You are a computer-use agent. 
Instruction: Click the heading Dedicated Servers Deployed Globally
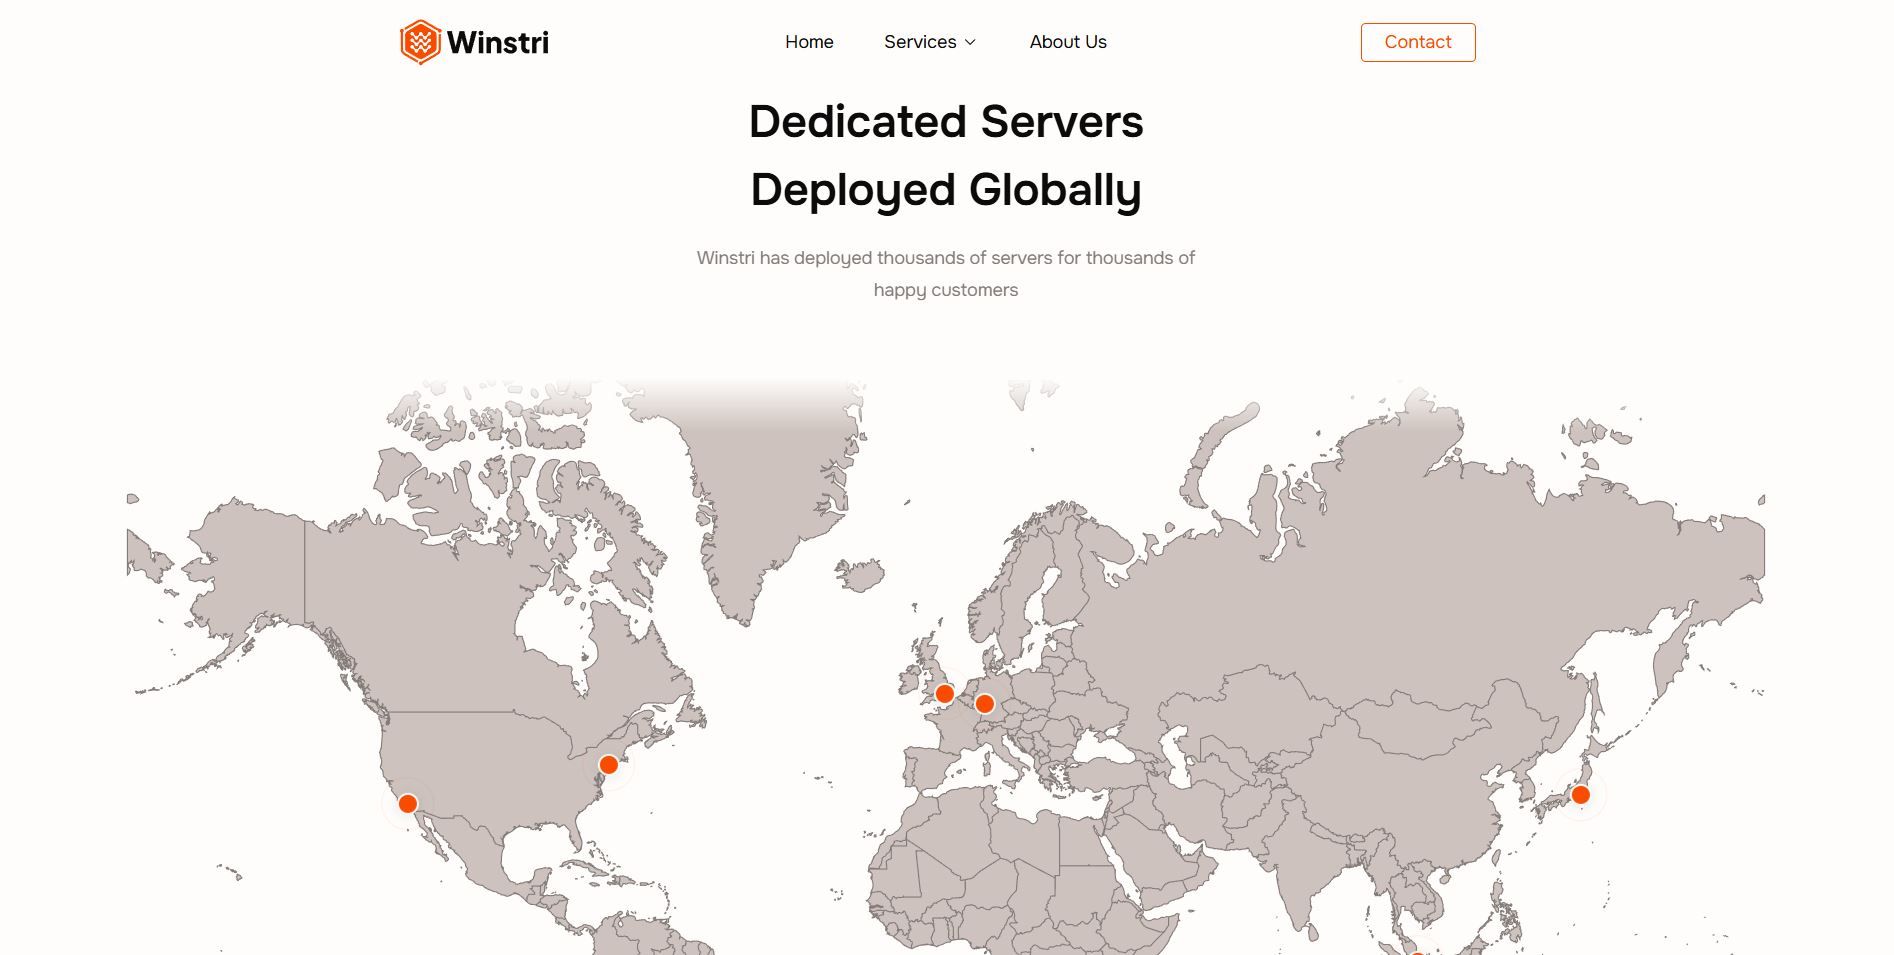946,155
